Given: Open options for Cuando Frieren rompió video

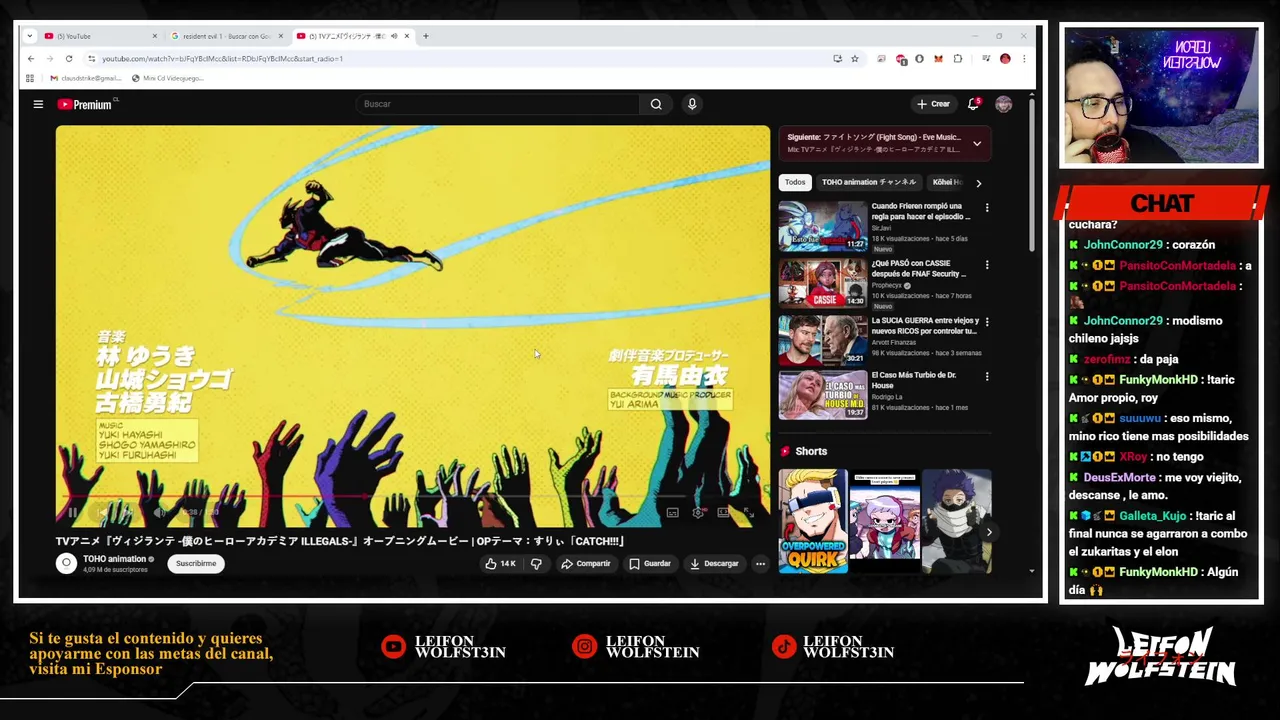Looking at the screenshot, I should (987, 208).
